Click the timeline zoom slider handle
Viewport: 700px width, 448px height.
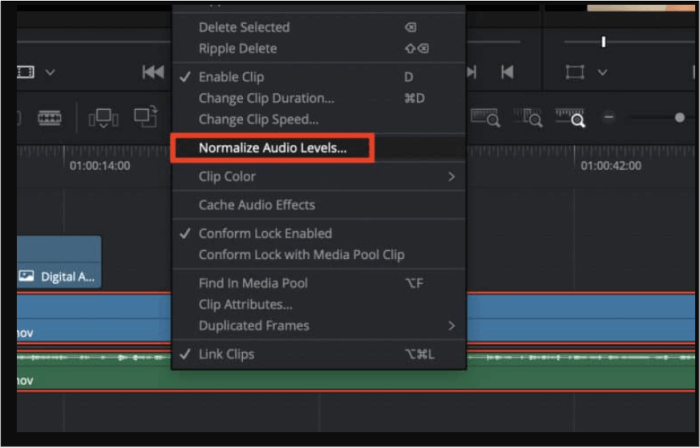coord(679,117)
